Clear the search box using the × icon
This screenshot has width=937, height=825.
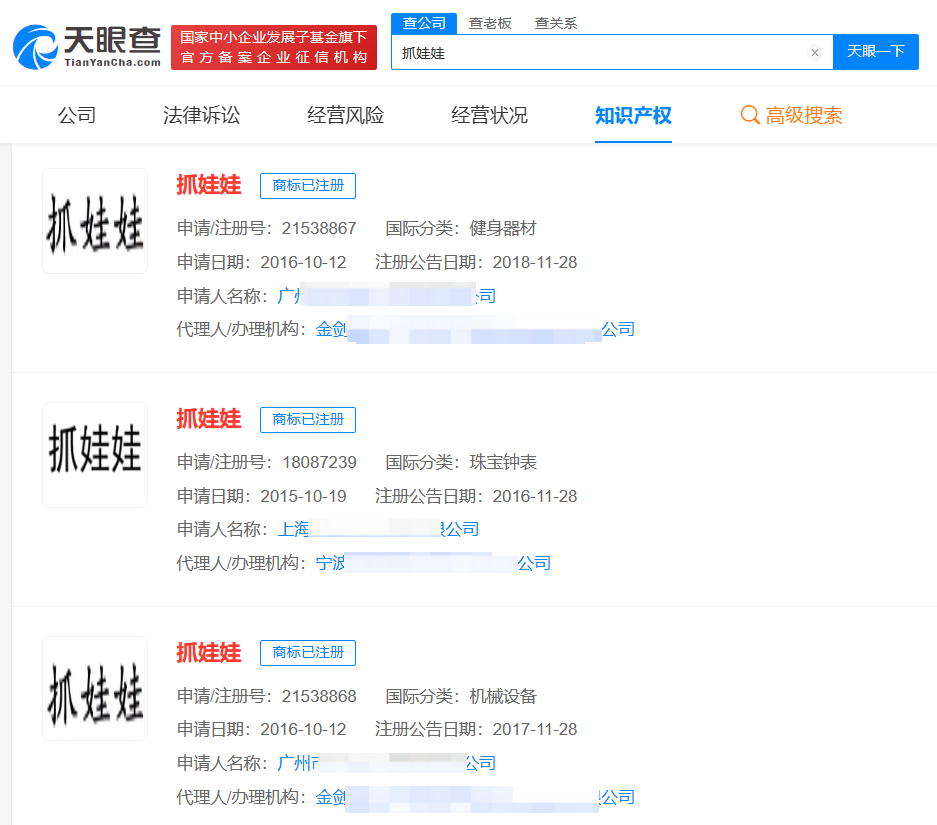(815, 52)
